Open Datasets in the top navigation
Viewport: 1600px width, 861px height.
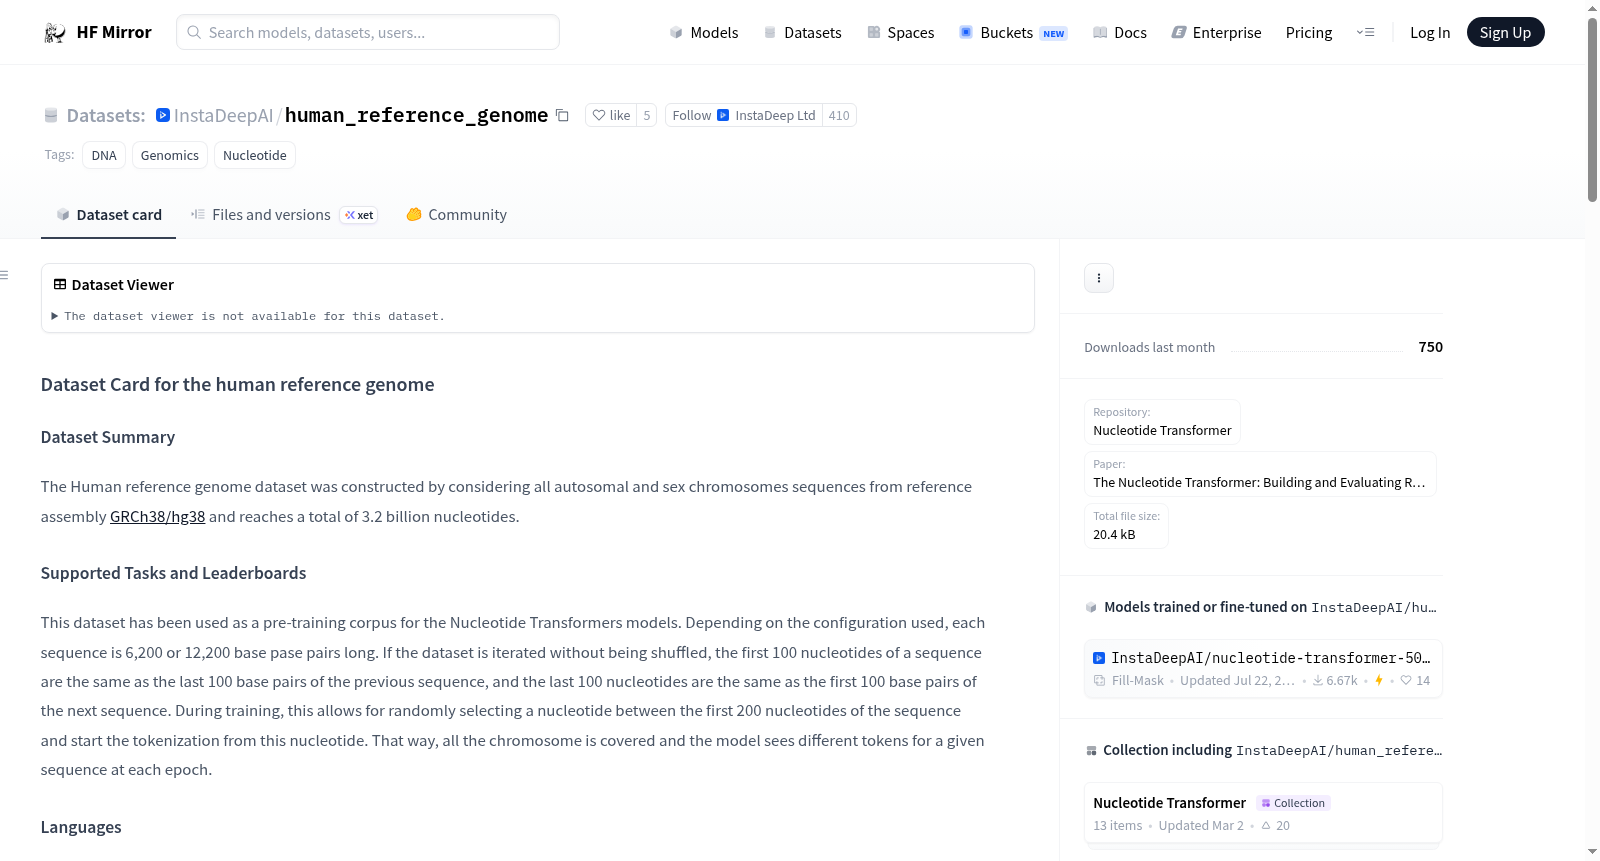coord(802,33)
